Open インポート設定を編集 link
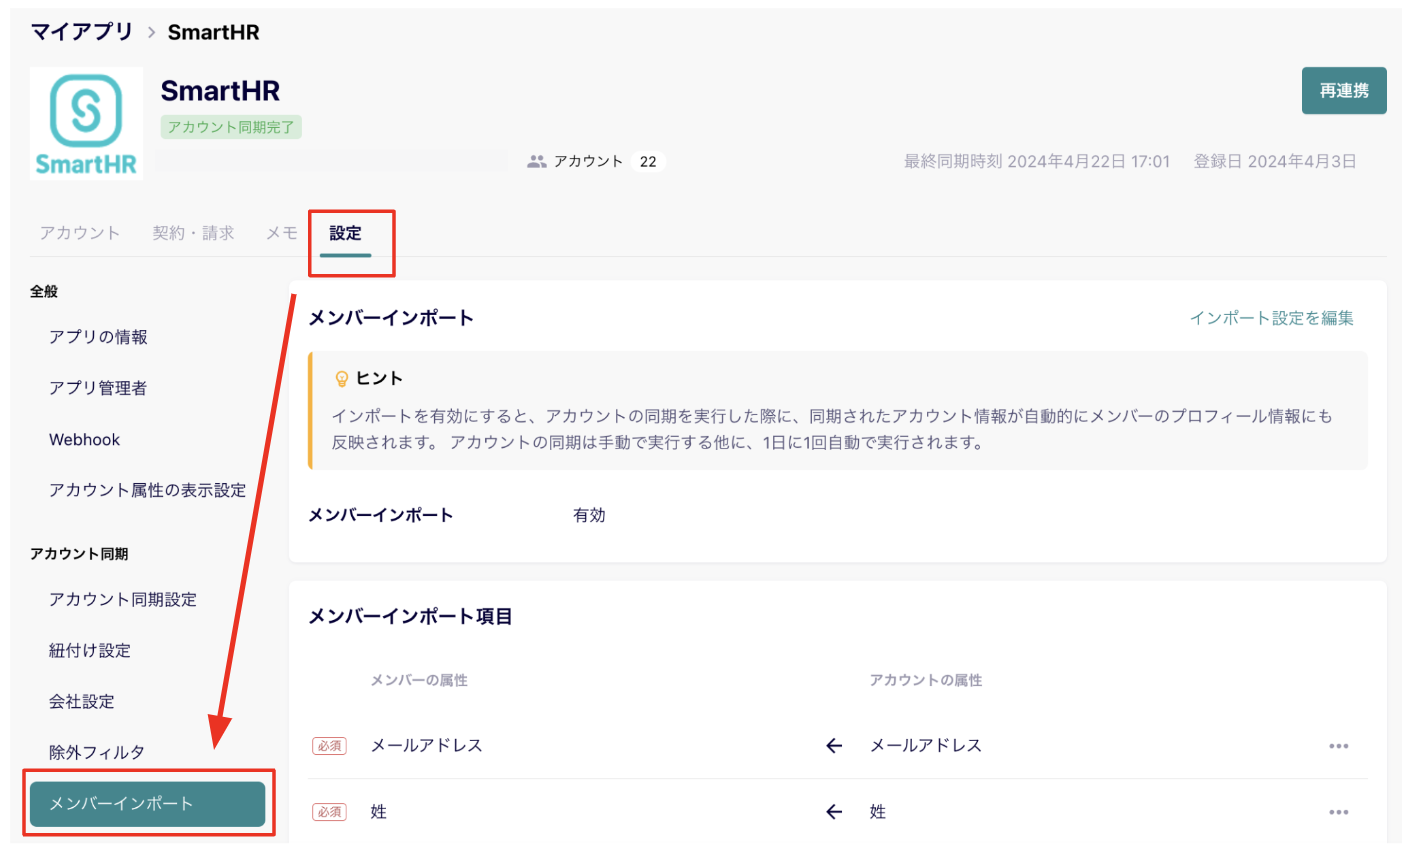 [1271, 318]
